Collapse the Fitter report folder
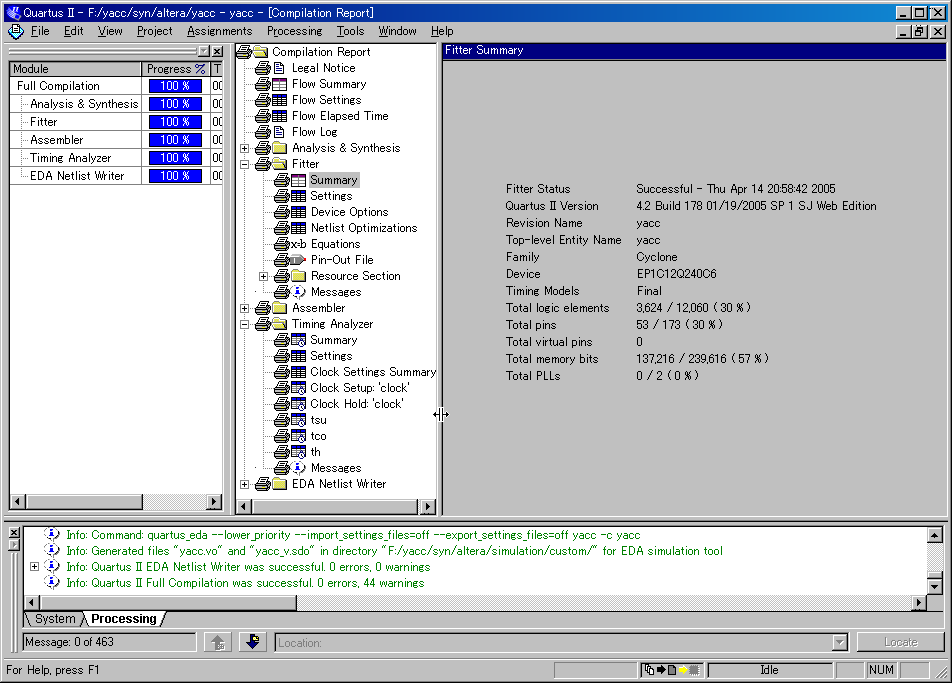This screenshot has height=683, width=952. pyautogui.click(x=245, y=164)
